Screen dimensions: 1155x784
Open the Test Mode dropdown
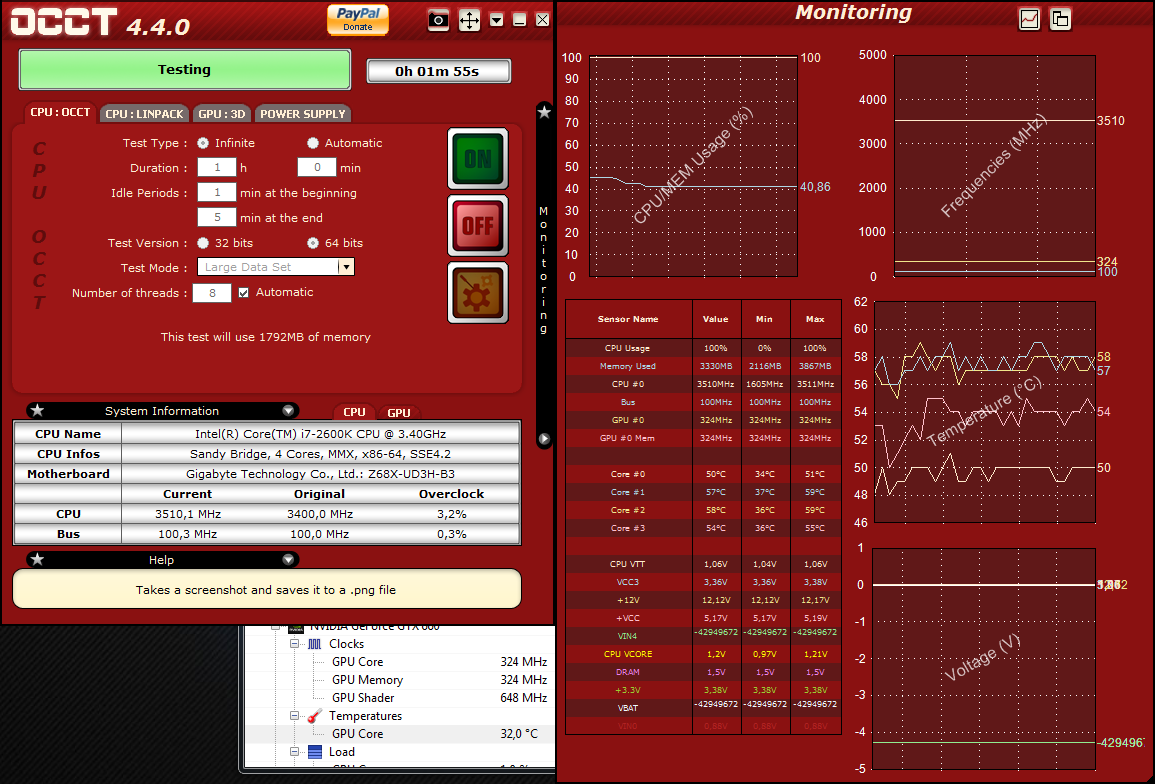(346, 268)
